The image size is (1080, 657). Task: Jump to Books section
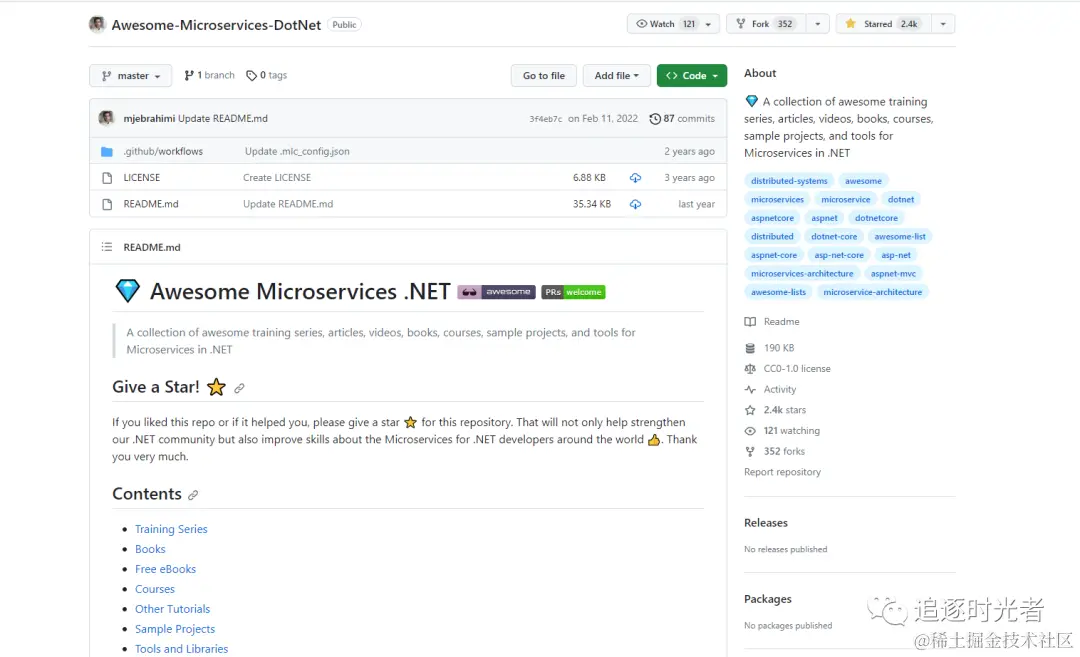[x=150, y=549]
